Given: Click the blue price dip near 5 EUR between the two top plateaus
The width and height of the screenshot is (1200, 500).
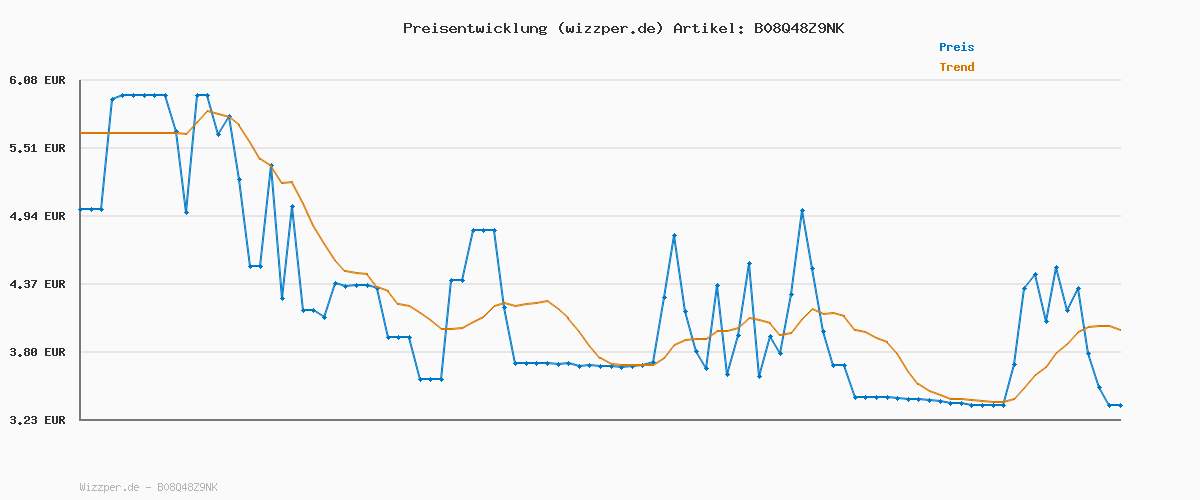Looking at the screenshot, I should [186, 212].
